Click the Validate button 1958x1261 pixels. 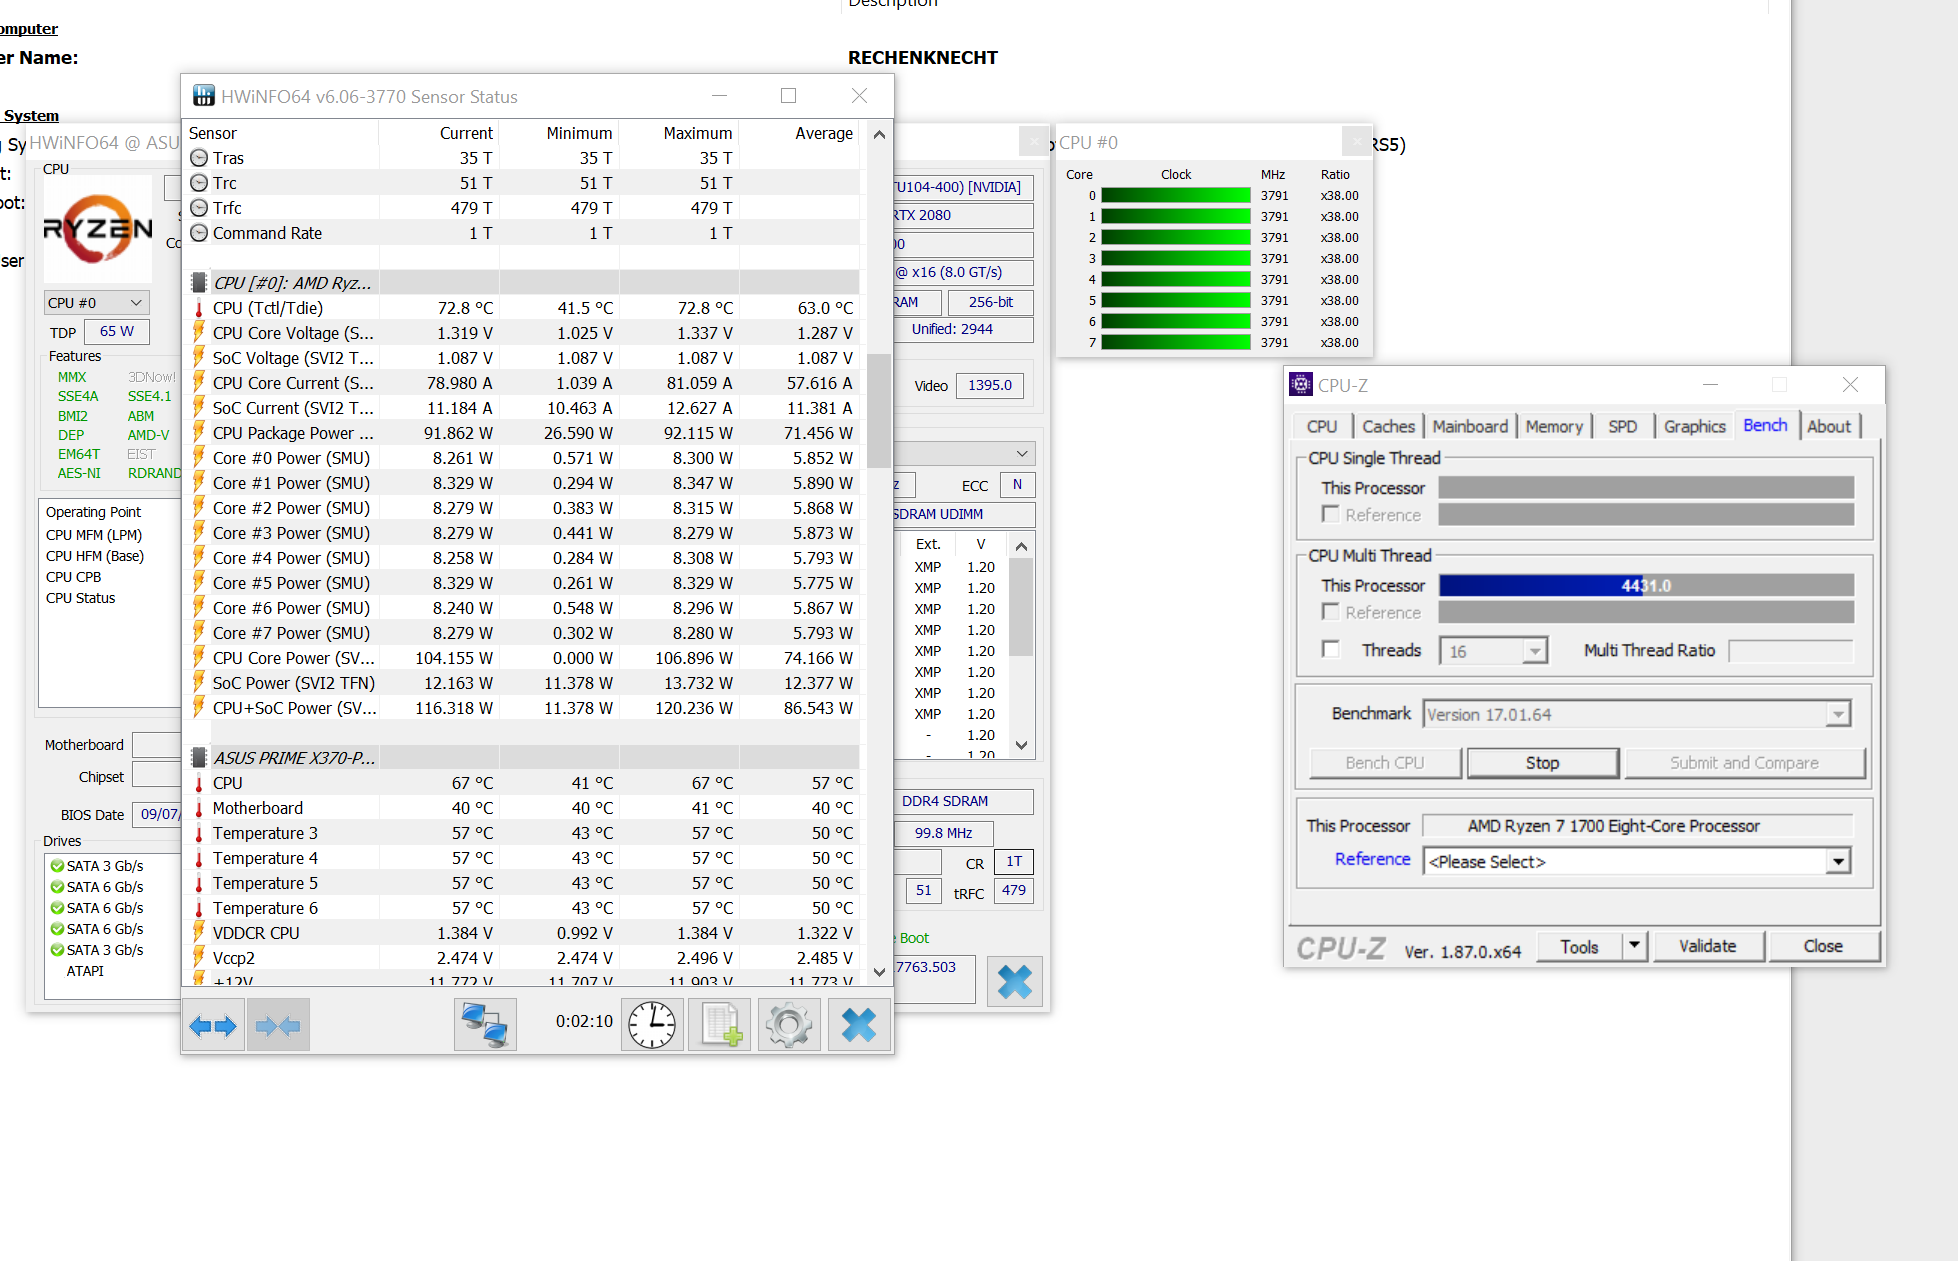pyautogui.click(x=1707, y=946)
